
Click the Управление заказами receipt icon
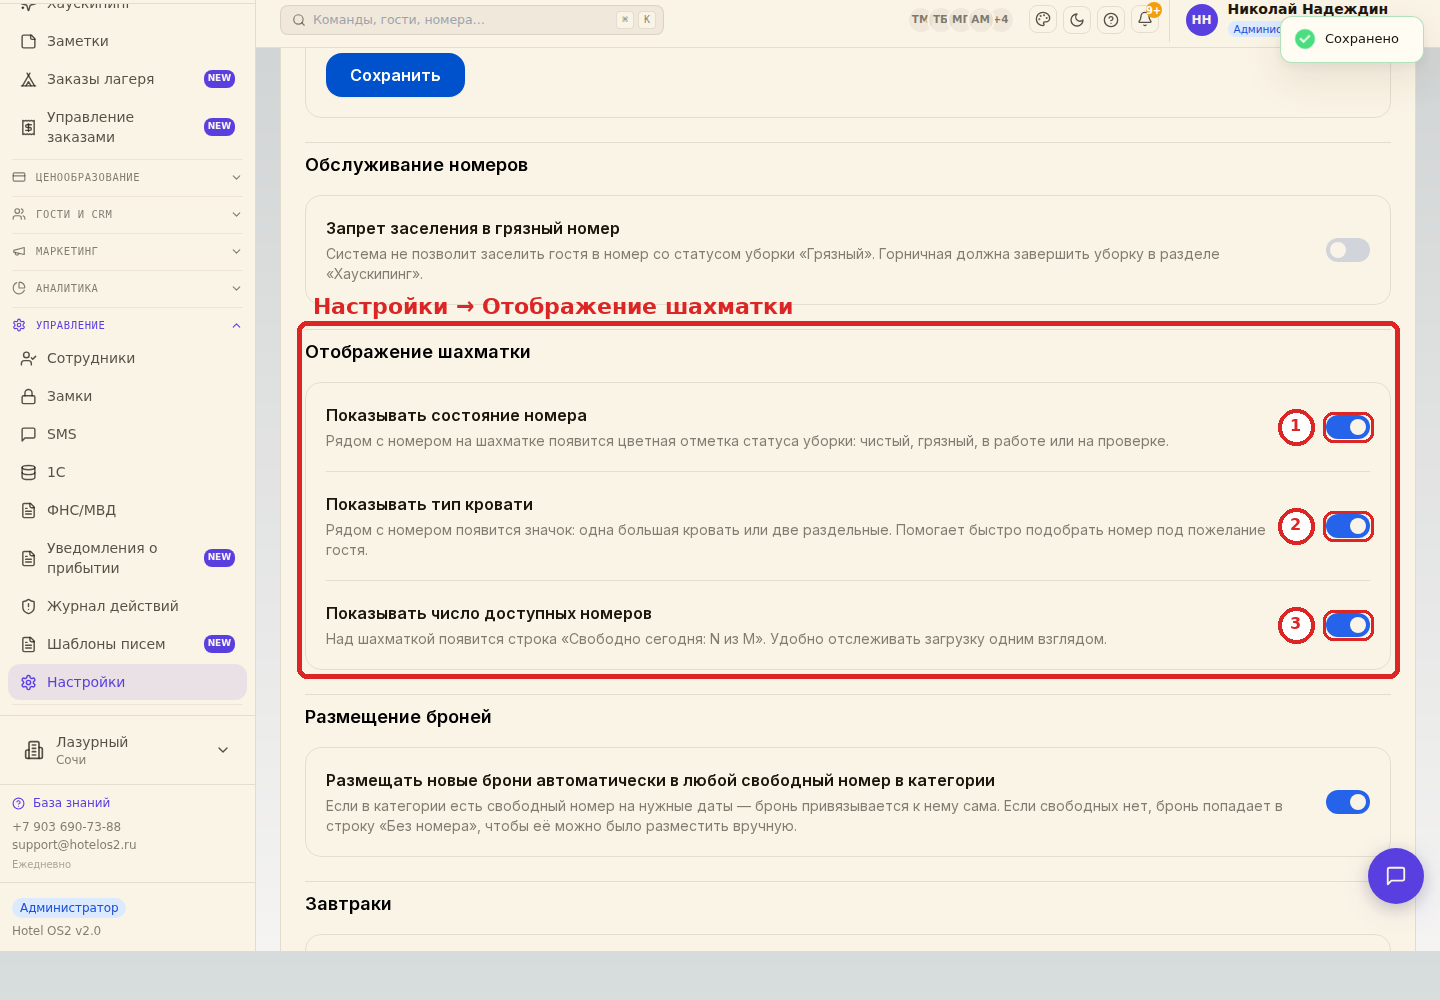29,127
